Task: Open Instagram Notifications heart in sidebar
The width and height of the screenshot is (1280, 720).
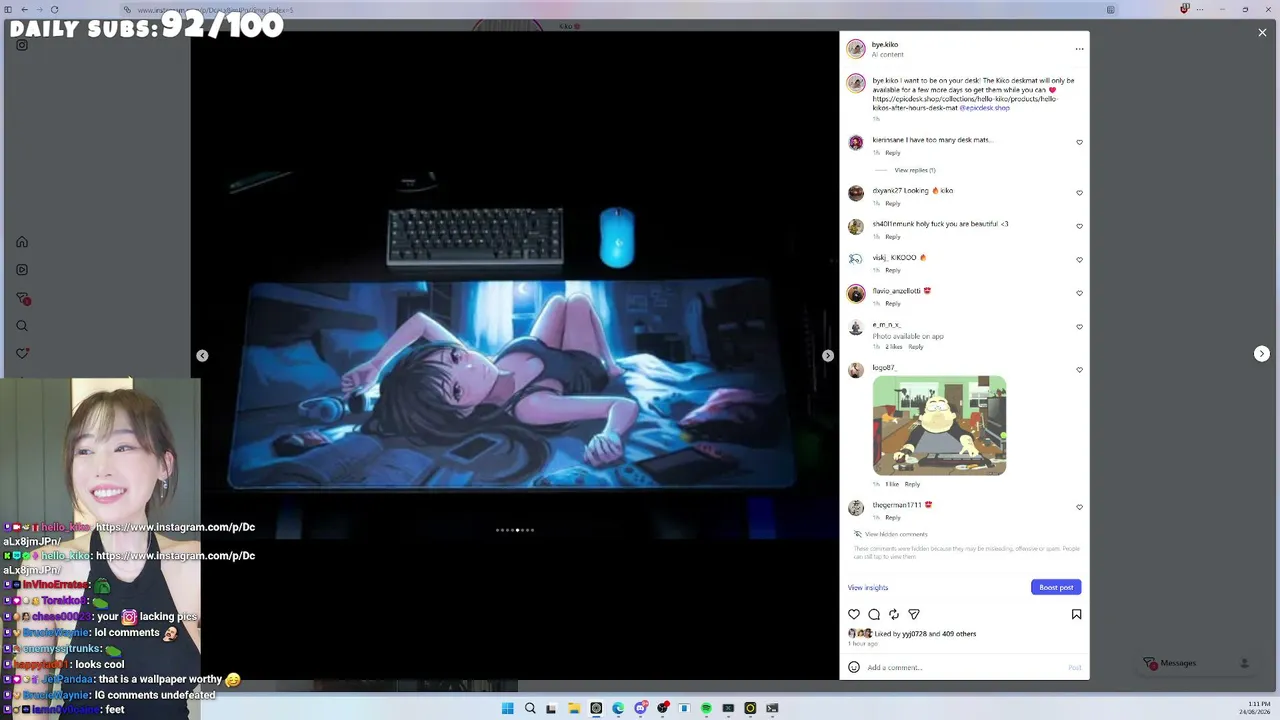Action: pyautogui.click(x=22, y=353)
